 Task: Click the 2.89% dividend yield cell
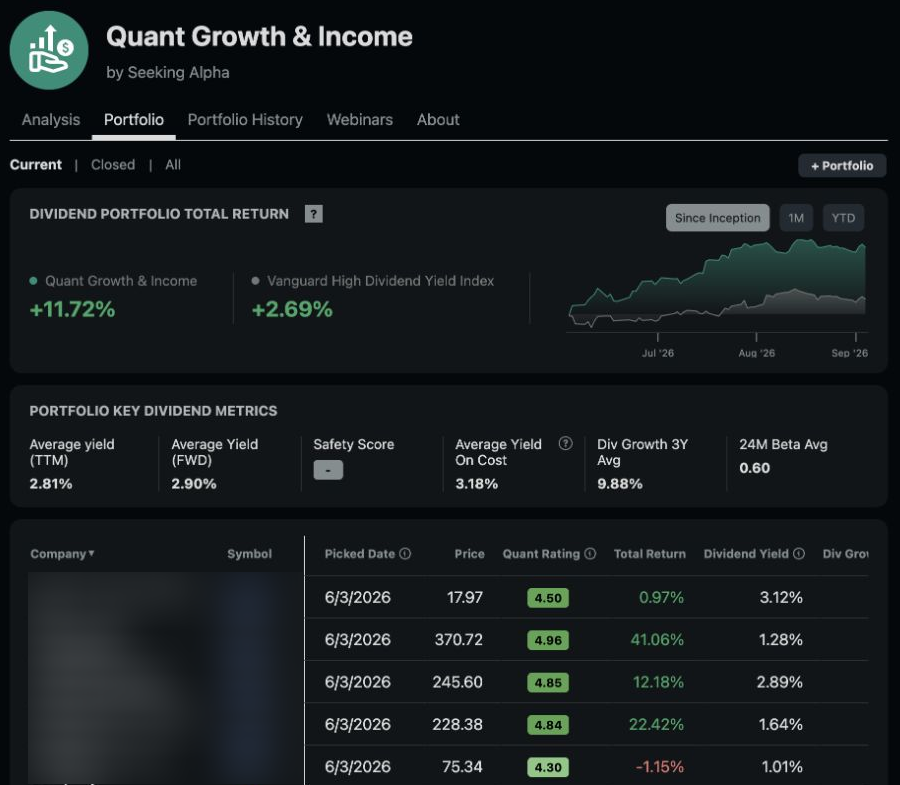tap(779, 682)
